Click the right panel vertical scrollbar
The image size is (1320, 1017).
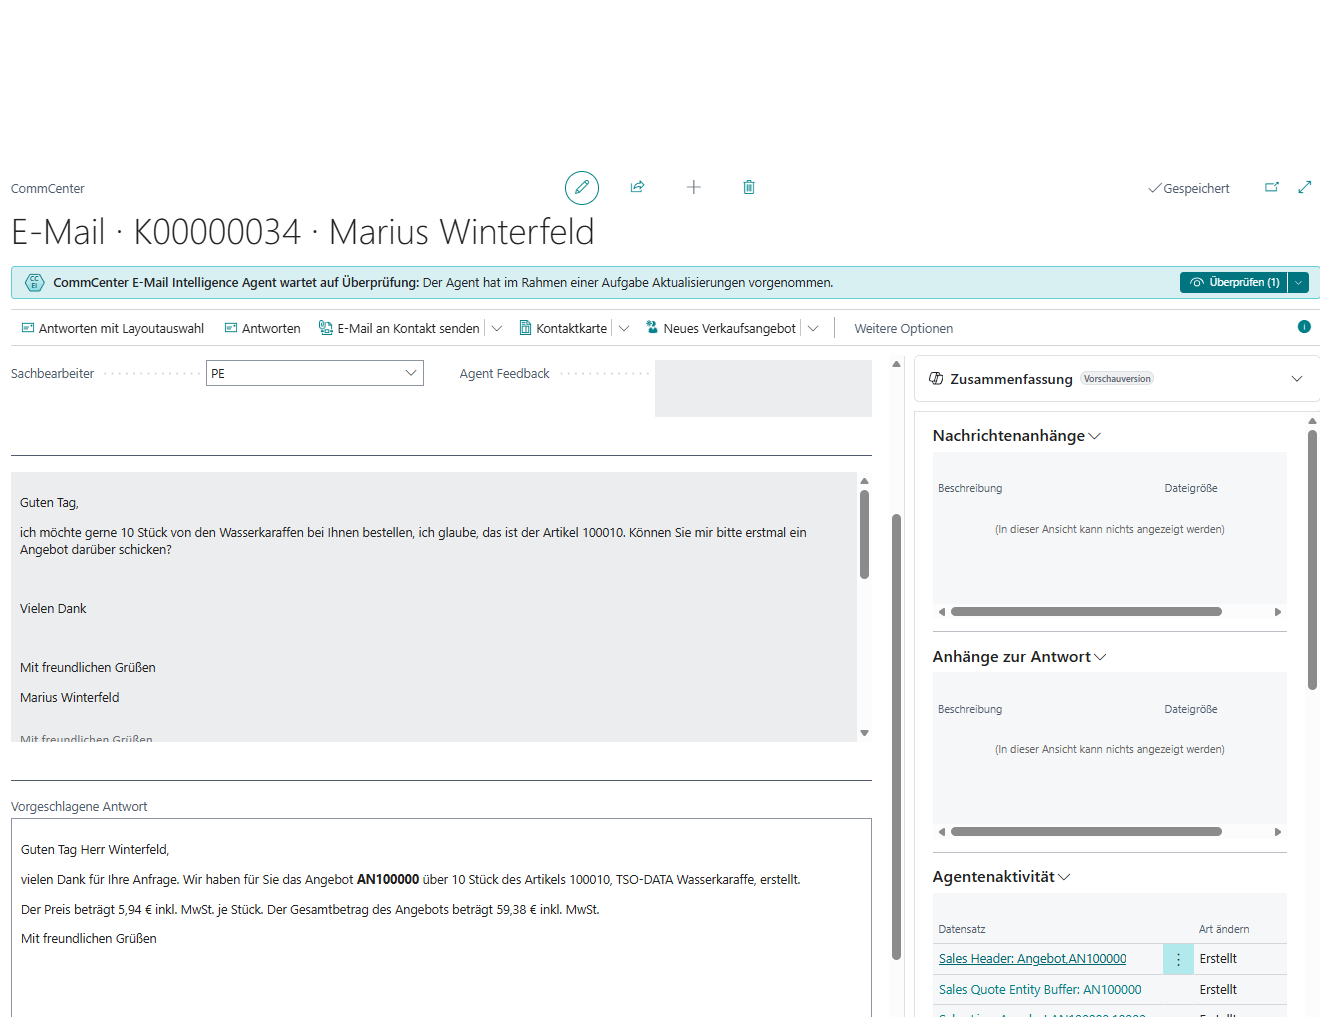(x=1312, y=560)
